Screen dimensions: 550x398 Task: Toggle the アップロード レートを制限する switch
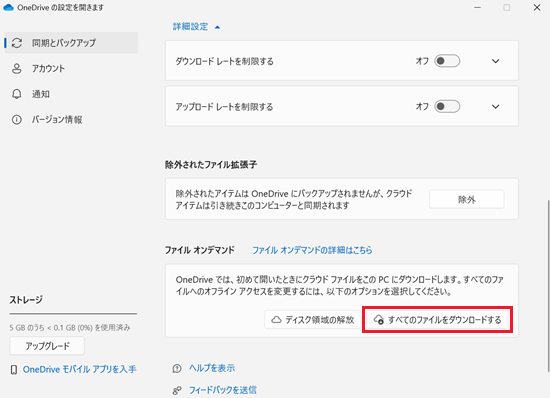pos(447,106)
